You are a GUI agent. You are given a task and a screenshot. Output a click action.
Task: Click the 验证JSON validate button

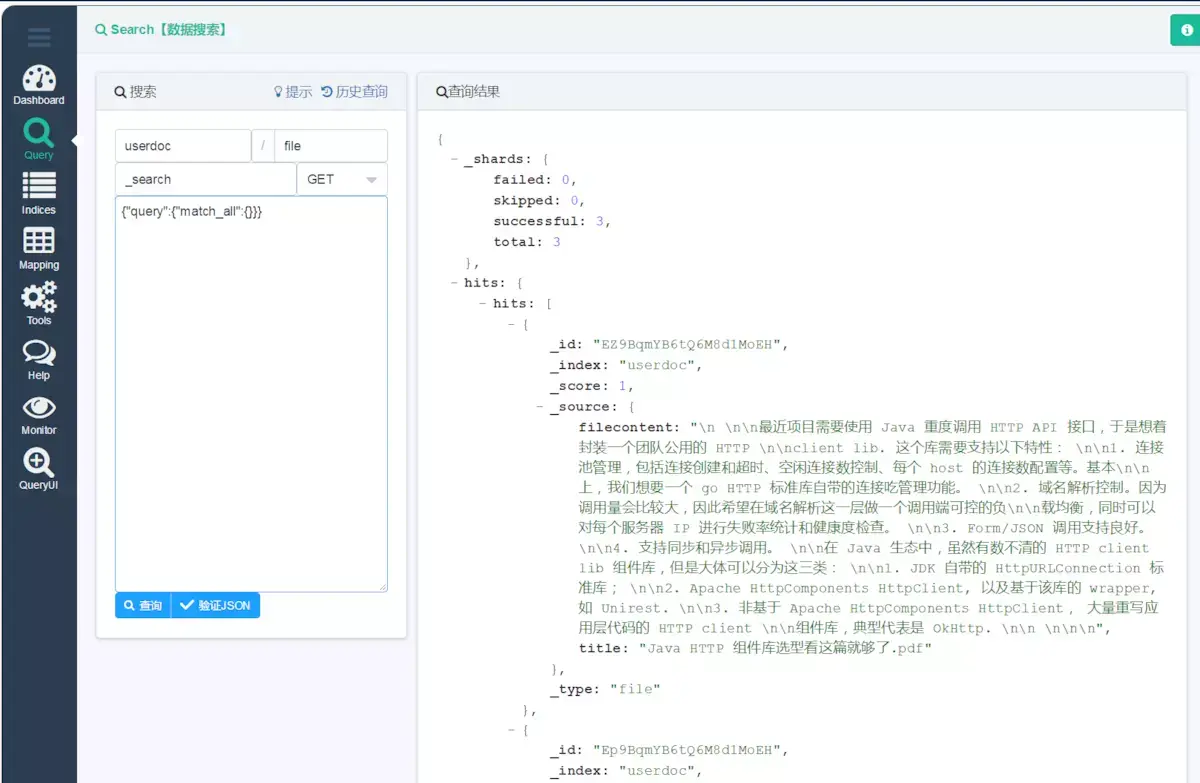(x=216, y=605)
